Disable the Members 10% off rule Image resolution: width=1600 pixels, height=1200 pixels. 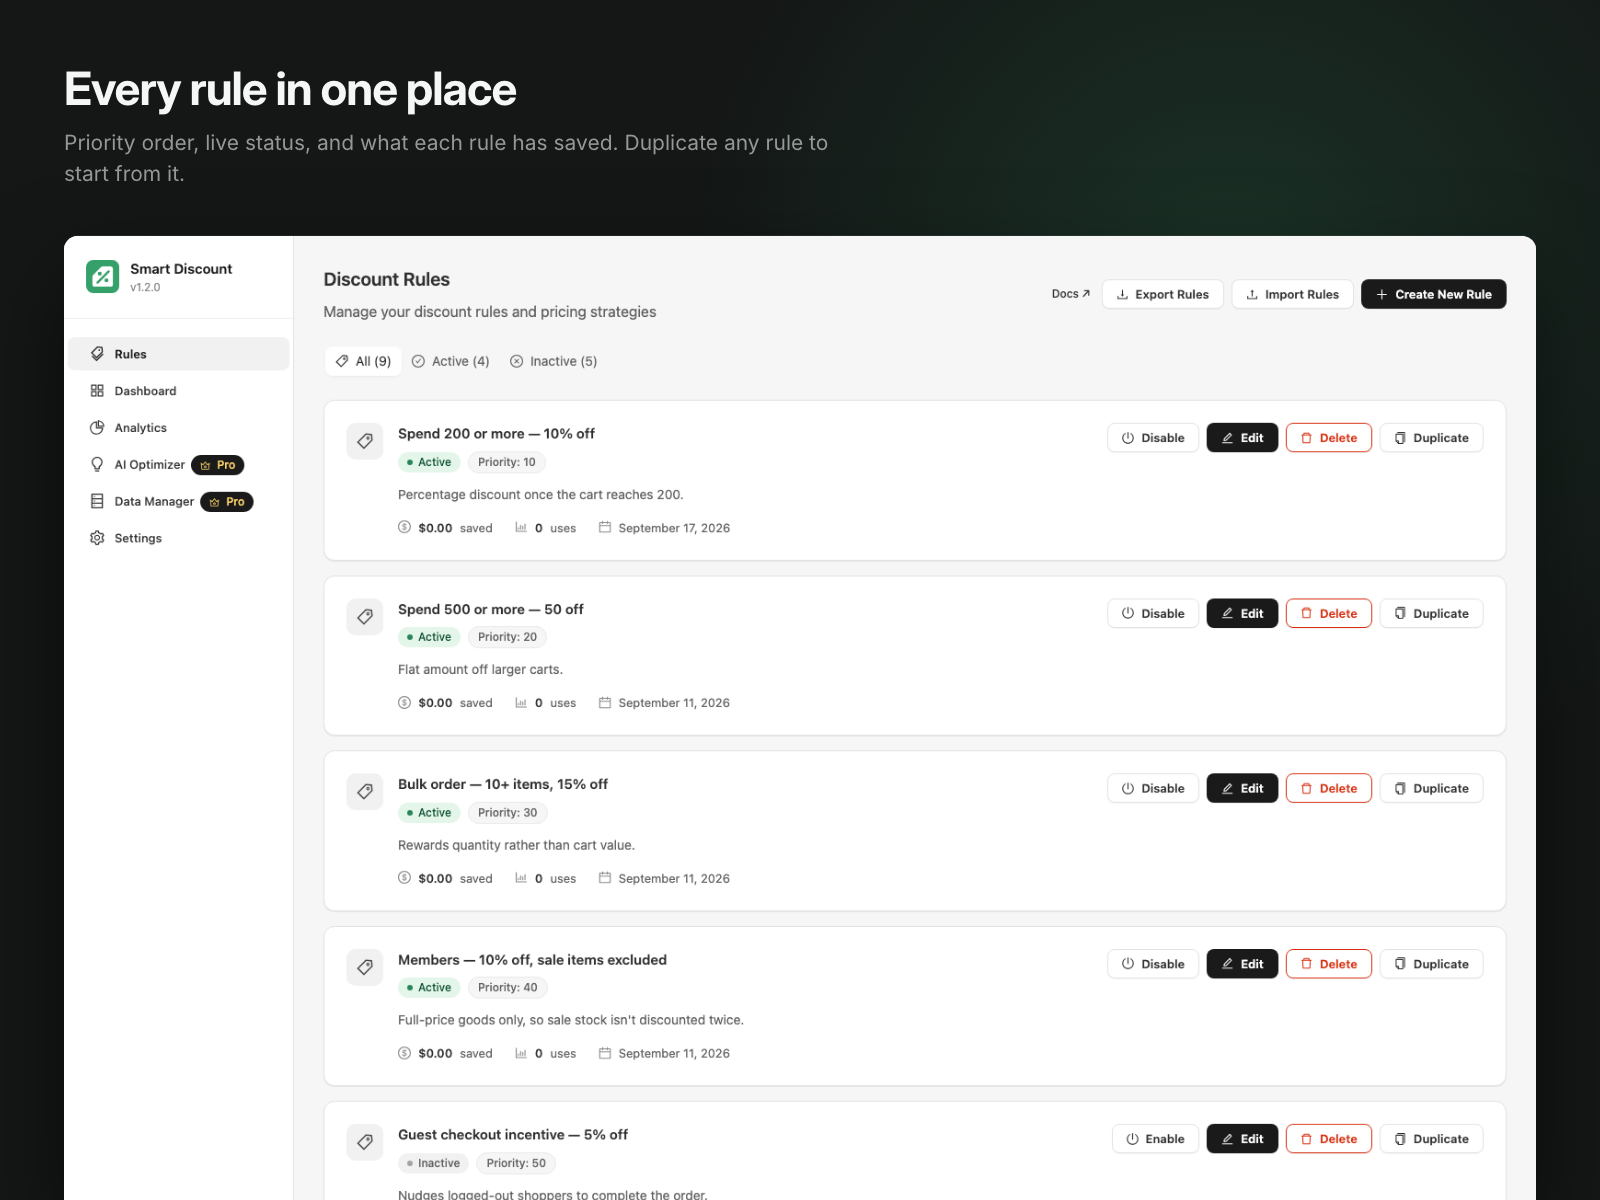[1153, 964]
